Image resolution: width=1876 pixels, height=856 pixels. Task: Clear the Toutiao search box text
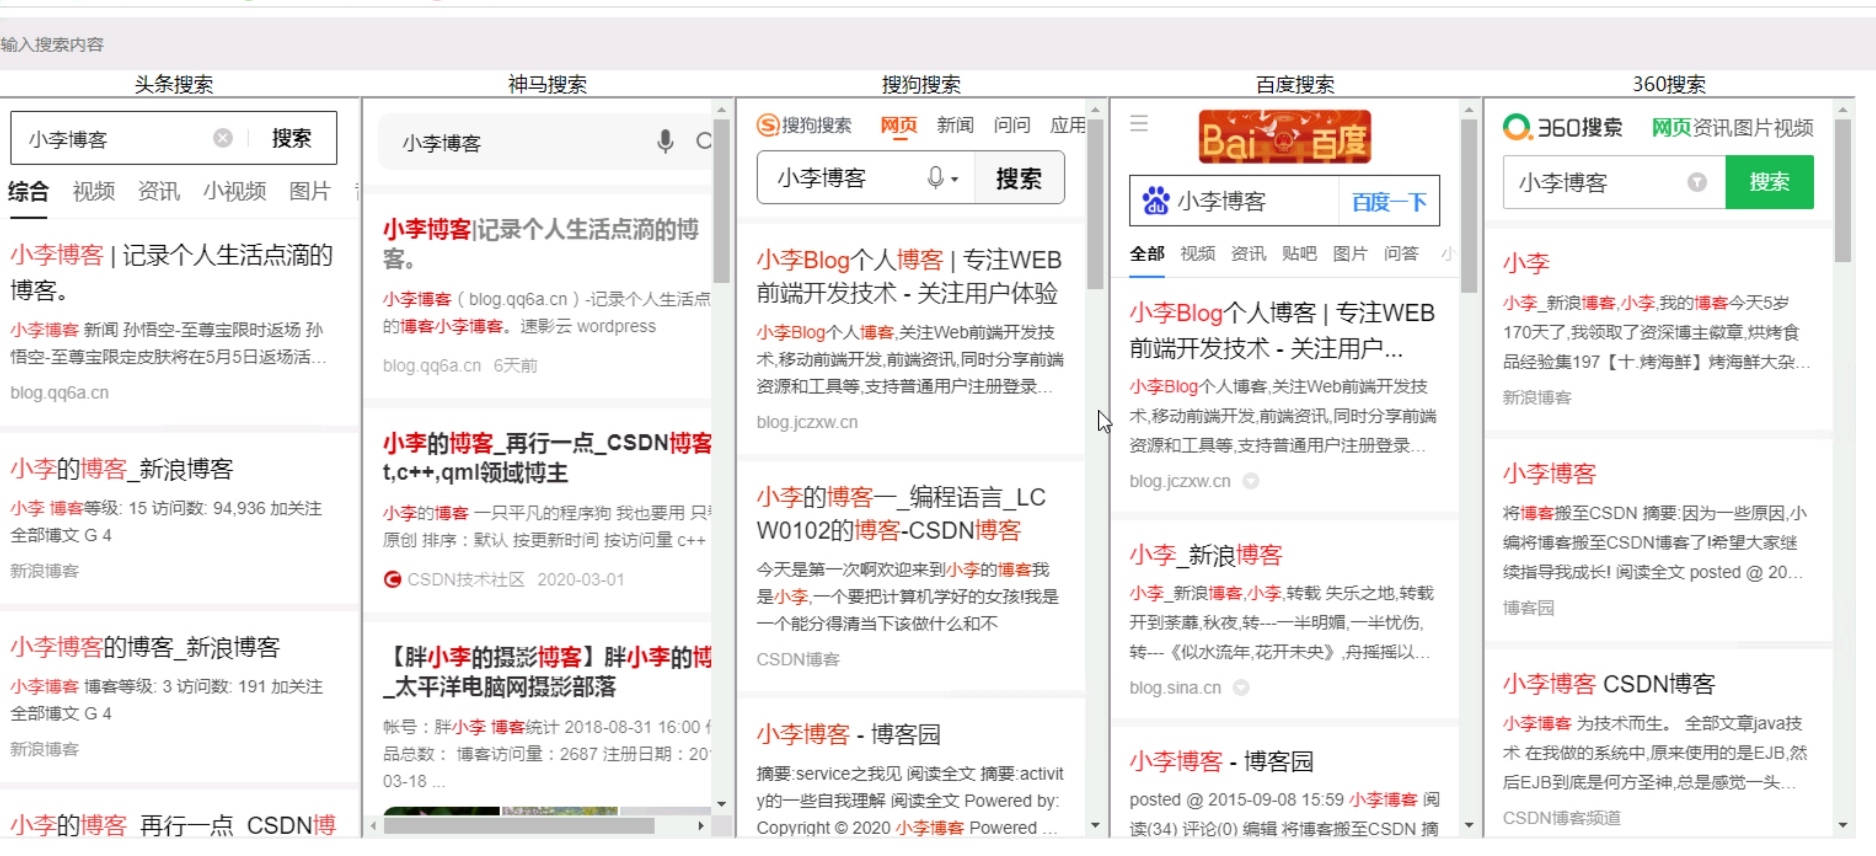[x=223, y=138]
